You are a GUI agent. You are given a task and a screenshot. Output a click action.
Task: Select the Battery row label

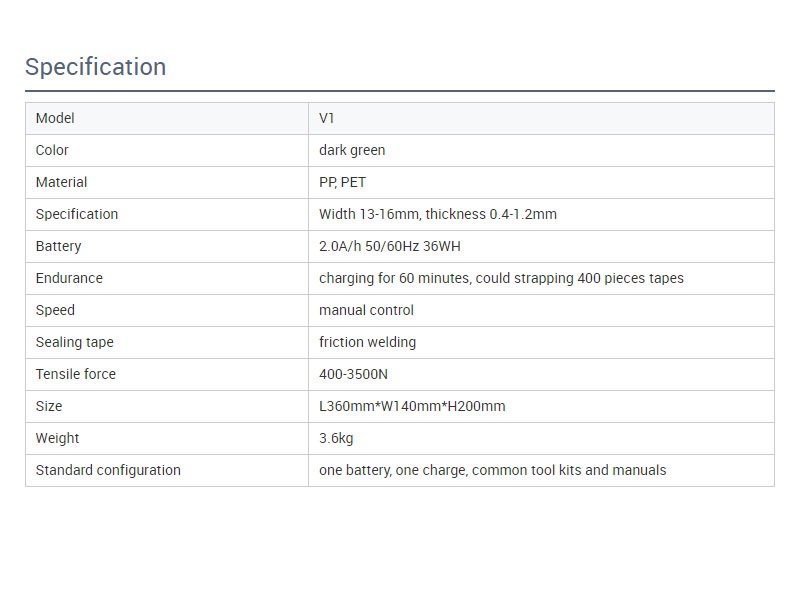pos(59,246)
